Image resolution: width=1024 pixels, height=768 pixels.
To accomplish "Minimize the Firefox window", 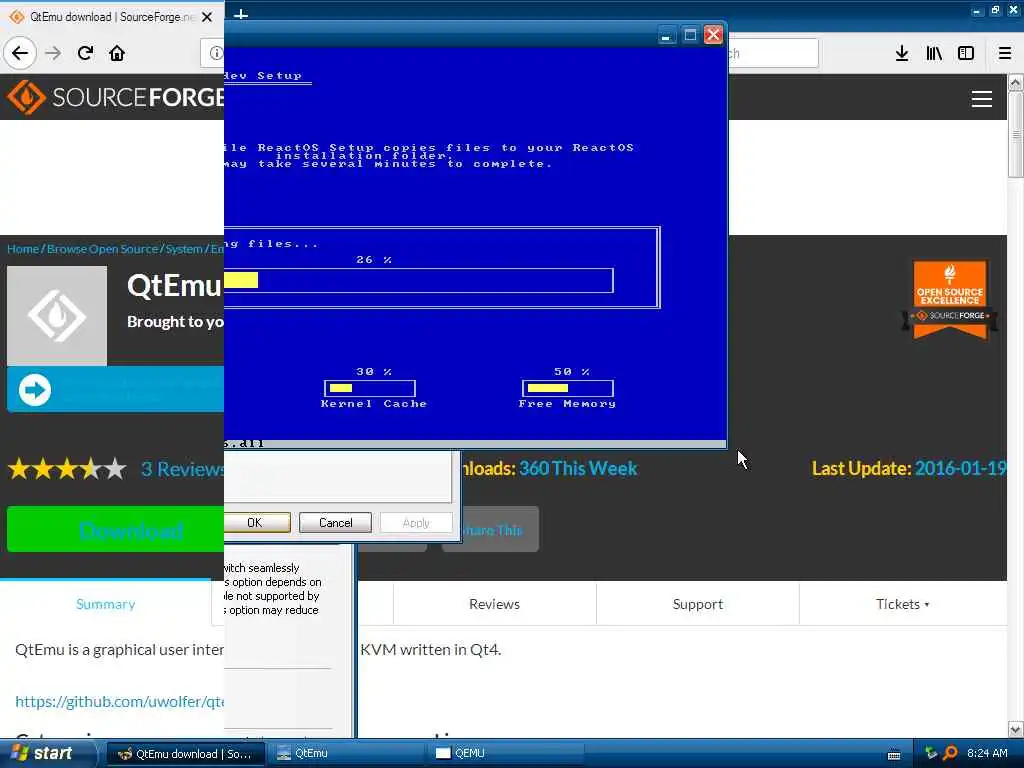I will pyautogui.click(x=976, y=10).
